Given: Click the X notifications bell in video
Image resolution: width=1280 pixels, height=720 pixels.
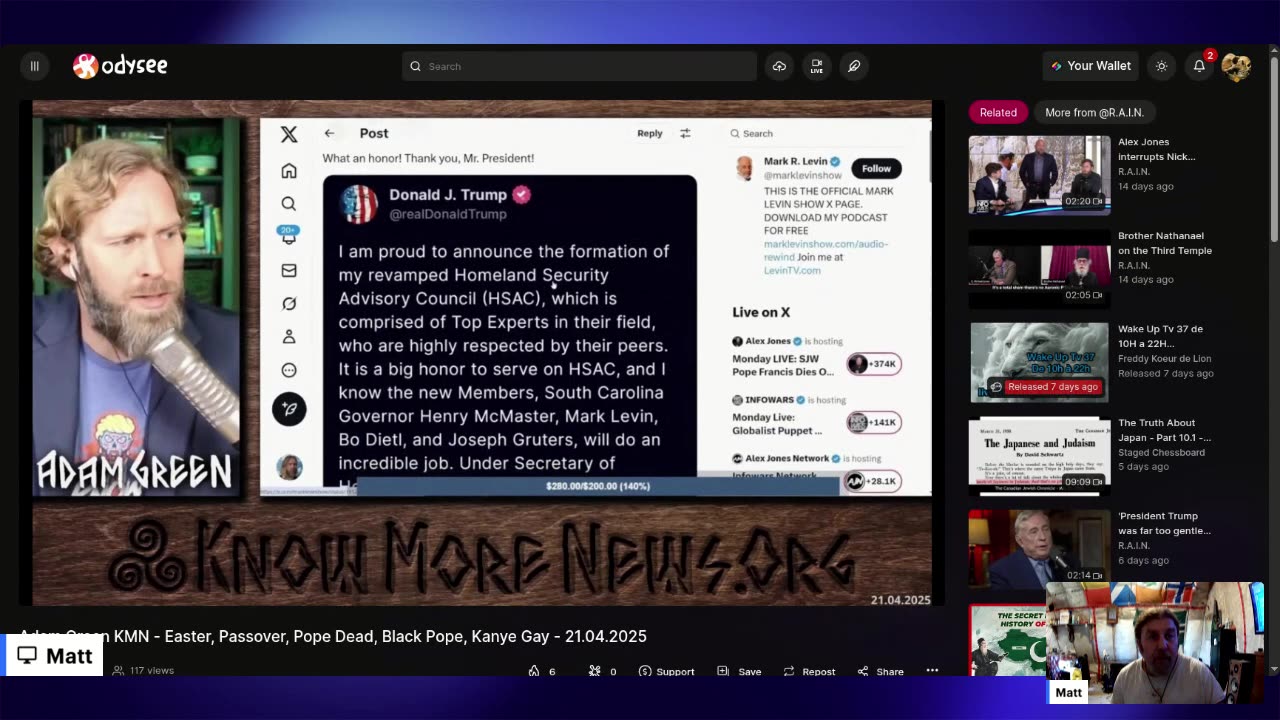Looking at the screenshot, I should [289, 236].
